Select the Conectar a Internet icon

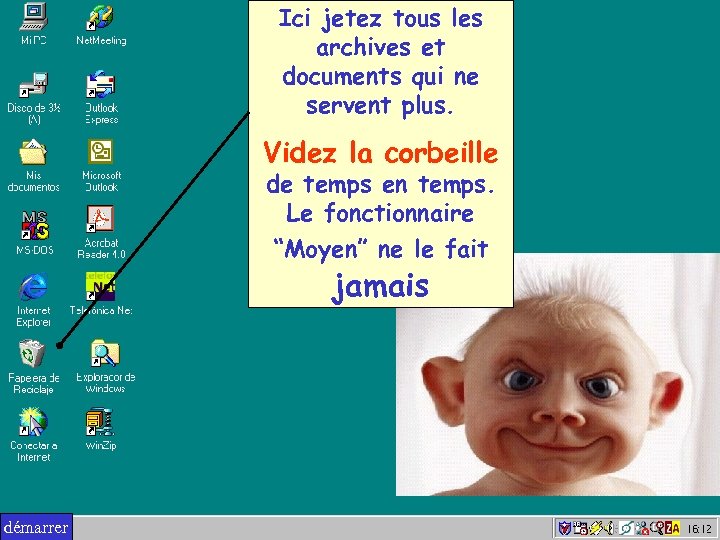pos(33,422)
